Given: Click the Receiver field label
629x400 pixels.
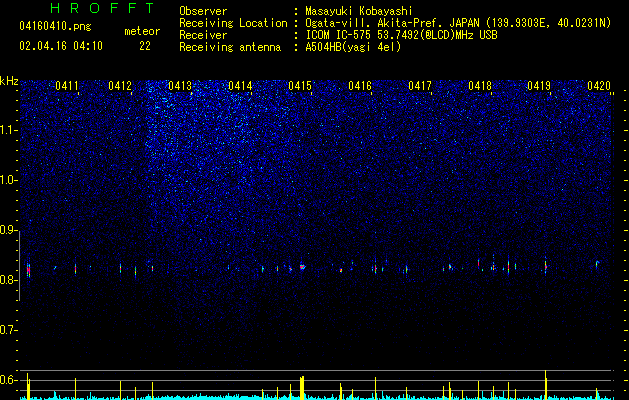Looking at the screenshot, I should (x=203, y=35).
